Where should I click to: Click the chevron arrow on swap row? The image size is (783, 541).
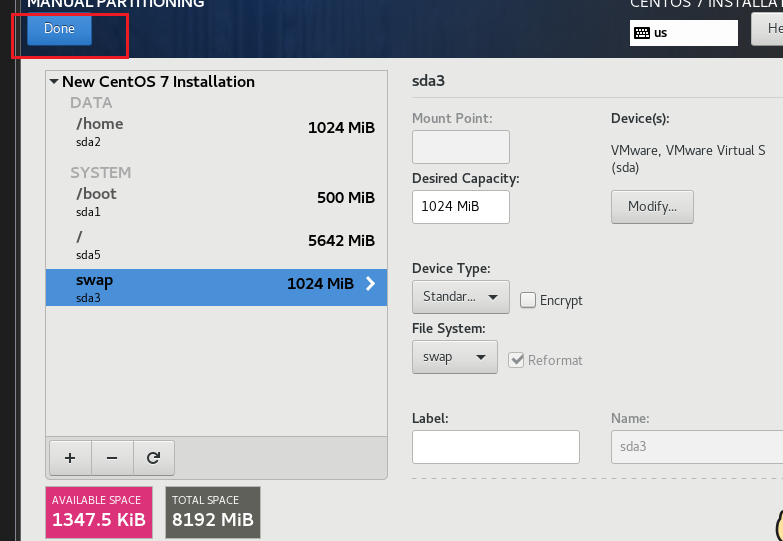(x=370, y=284)
